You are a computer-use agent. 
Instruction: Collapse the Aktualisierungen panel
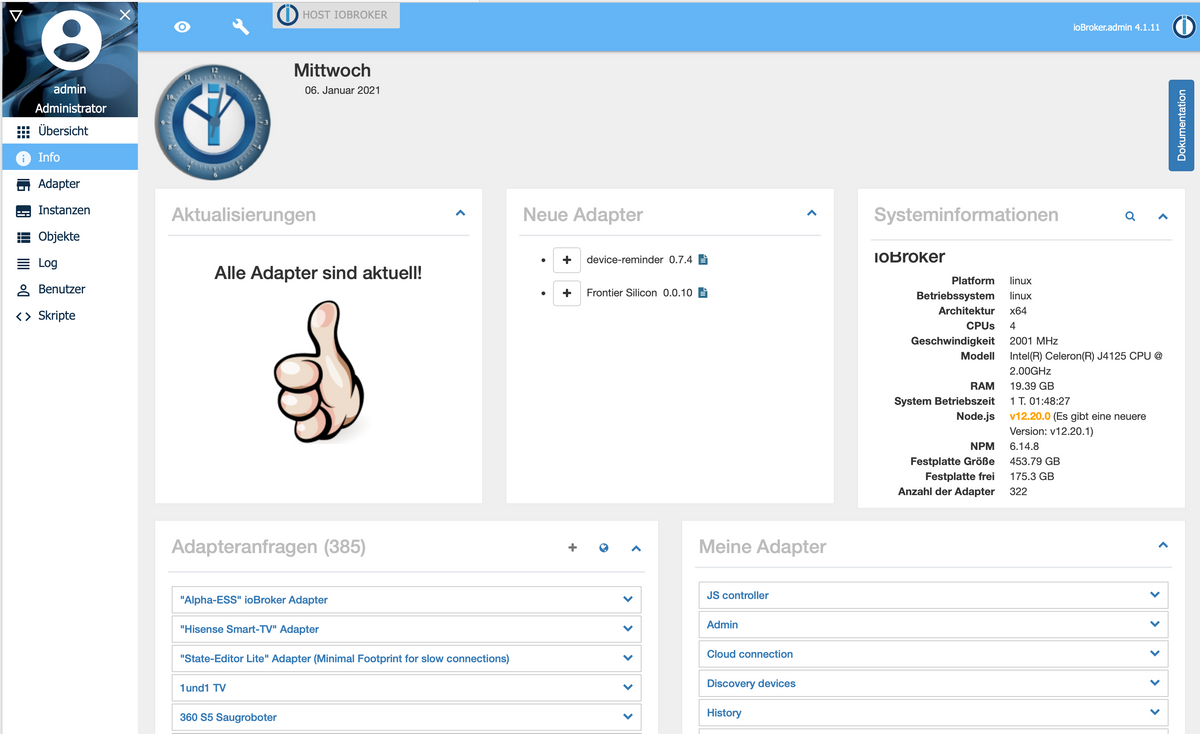pos(460,214)
